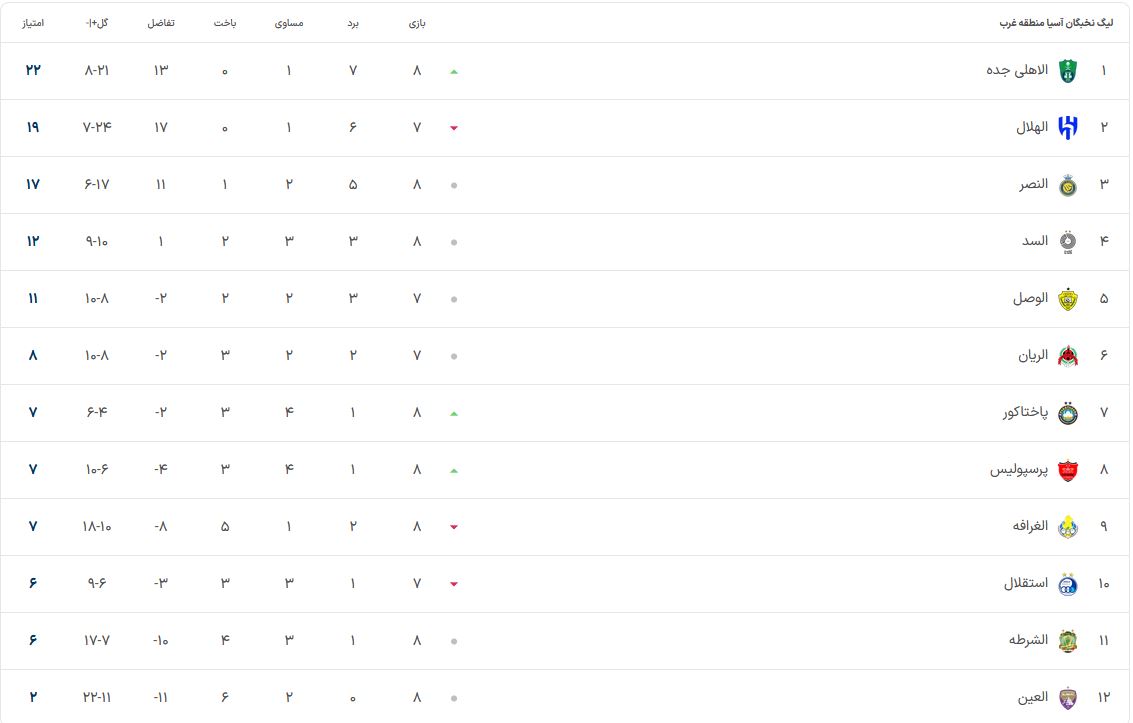Click the امتیاز points column header
Screen dimensions: 1133x723
point(33,23)
